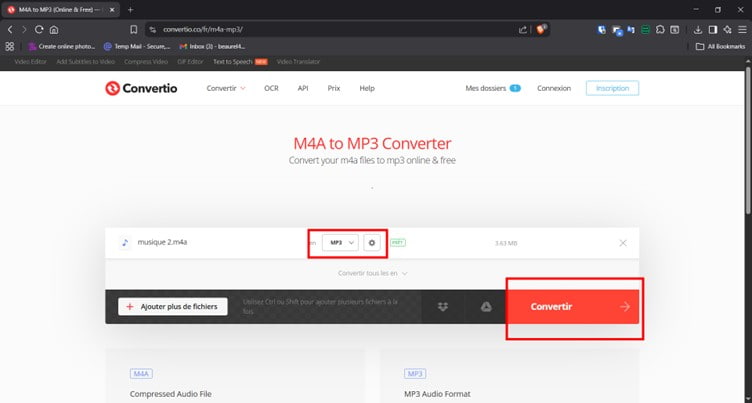
Task: Go forward in browser history
Action: coord(24,29)
